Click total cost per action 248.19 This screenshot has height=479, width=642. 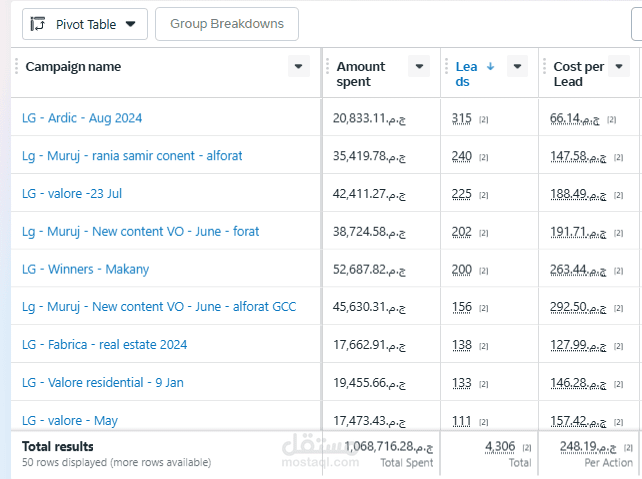pyautogui.click(x=588, y=447)
